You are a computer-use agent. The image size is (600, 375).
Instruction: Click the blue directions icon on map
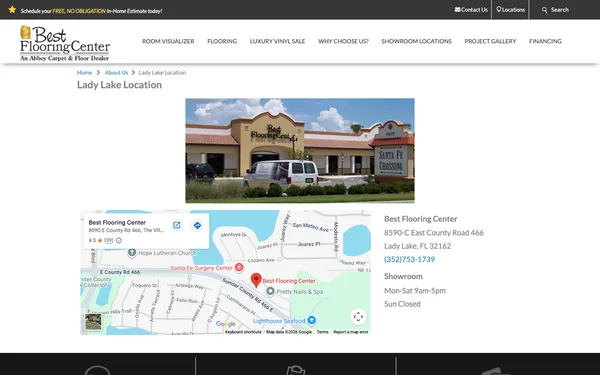pyautogui.click(x=197, y=225)
